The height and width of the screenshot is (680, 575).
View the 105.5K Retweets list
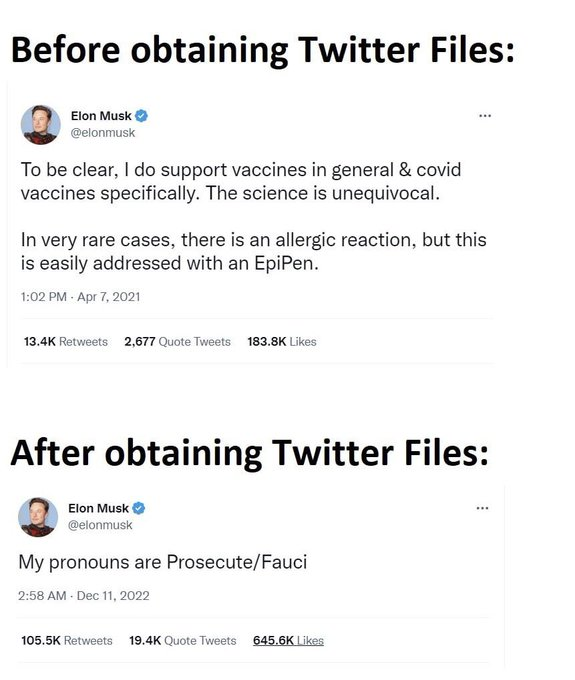[67, 641]
